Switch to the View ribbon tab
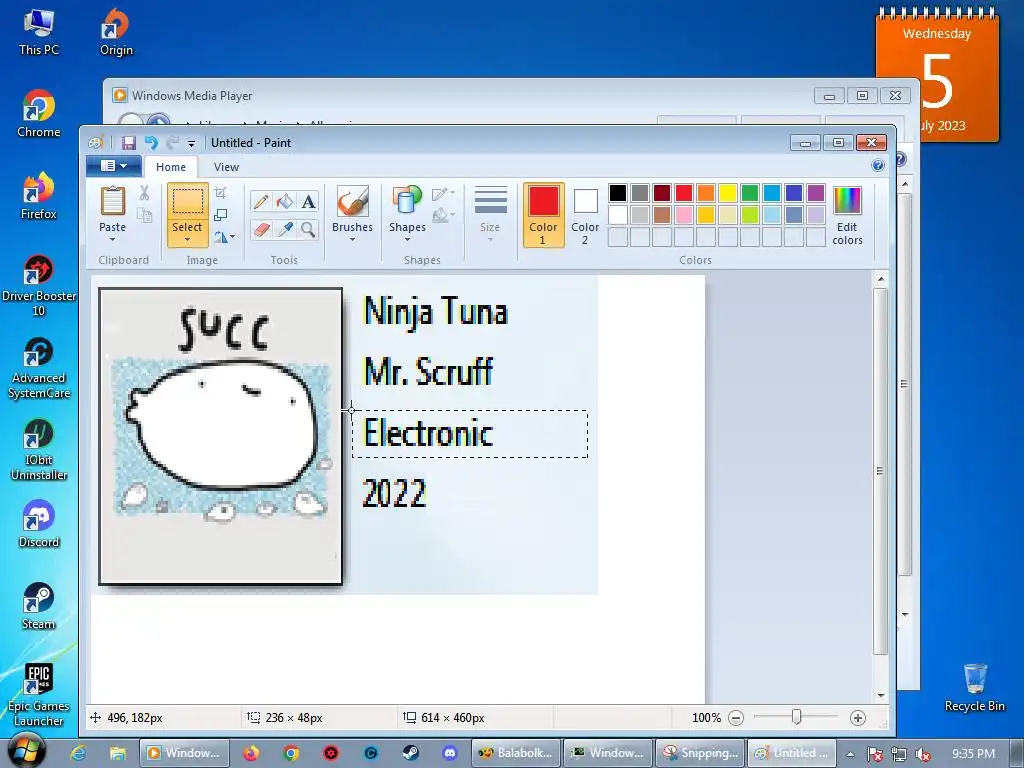Screen dimensions: 1024x768 227,167
